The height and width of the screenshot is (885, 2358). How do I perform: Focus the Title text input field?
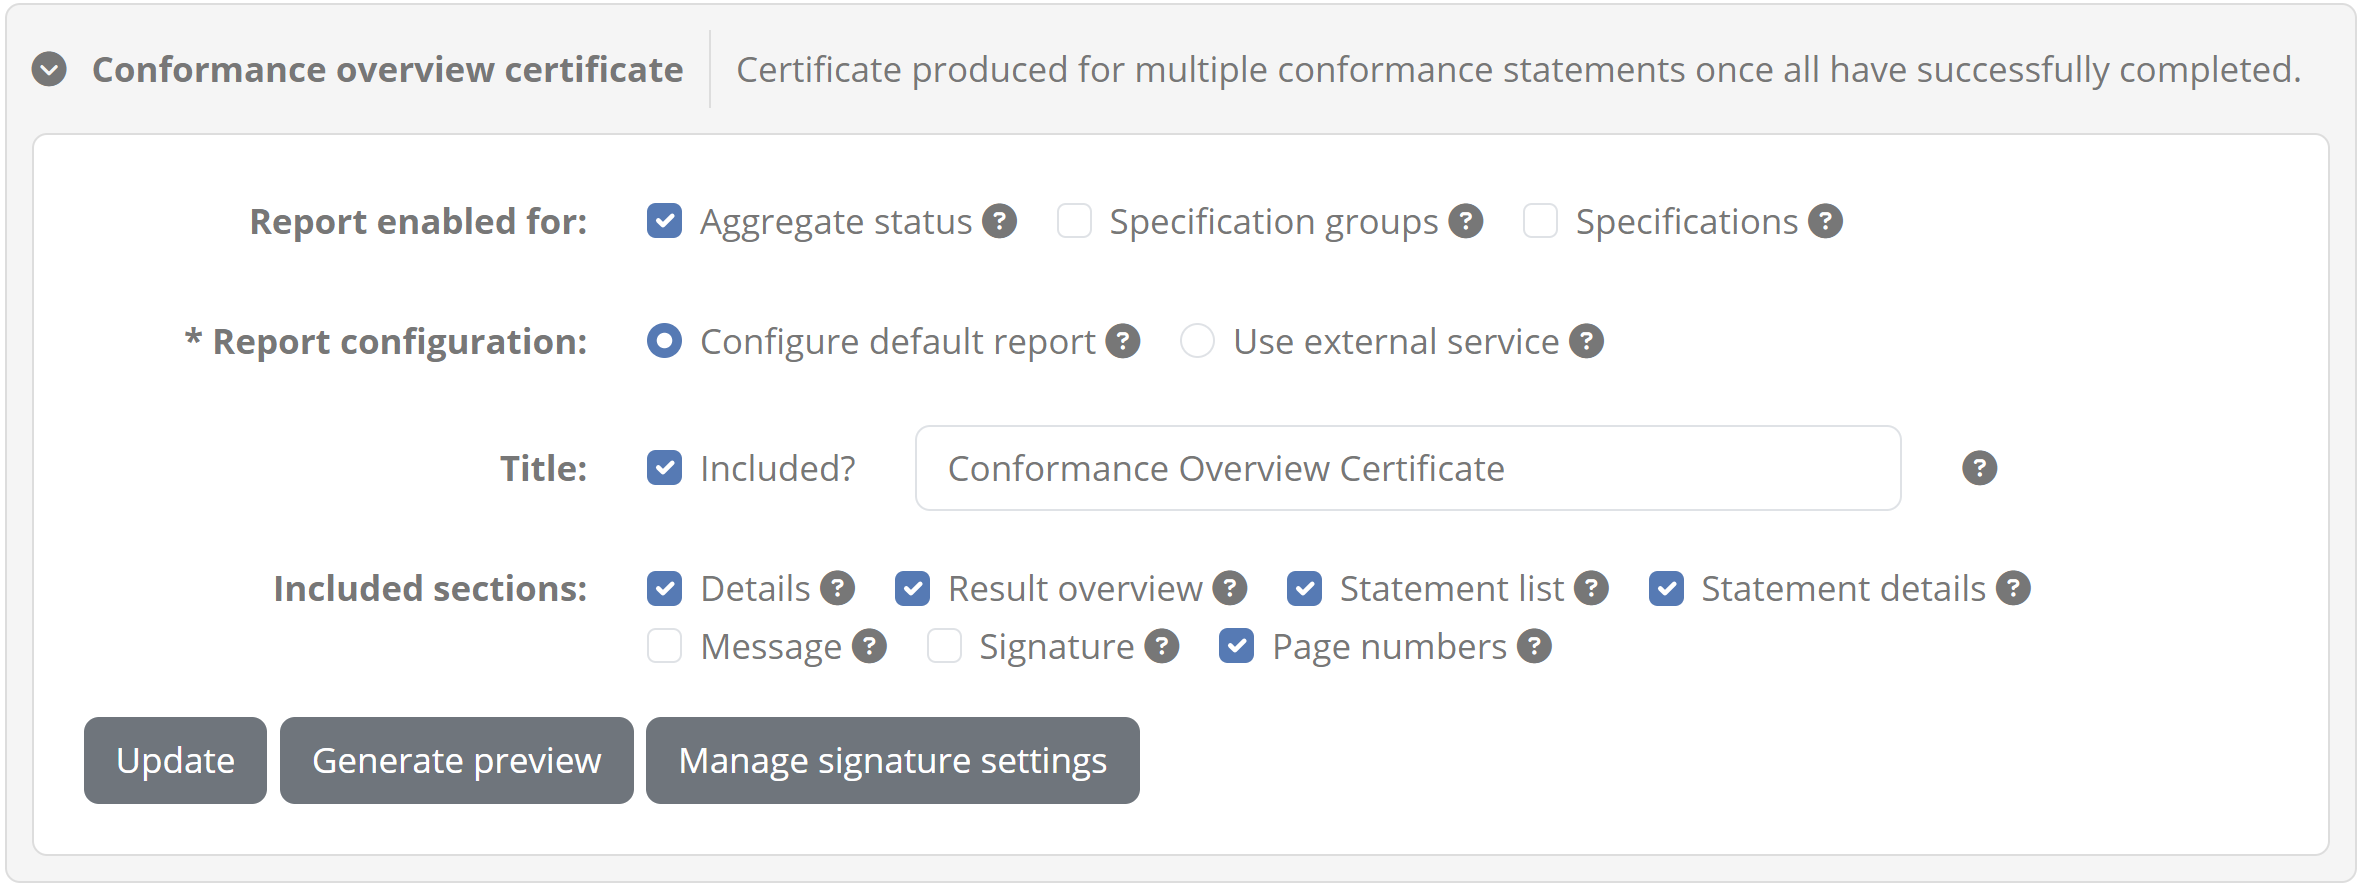(x=1408, y=468)
